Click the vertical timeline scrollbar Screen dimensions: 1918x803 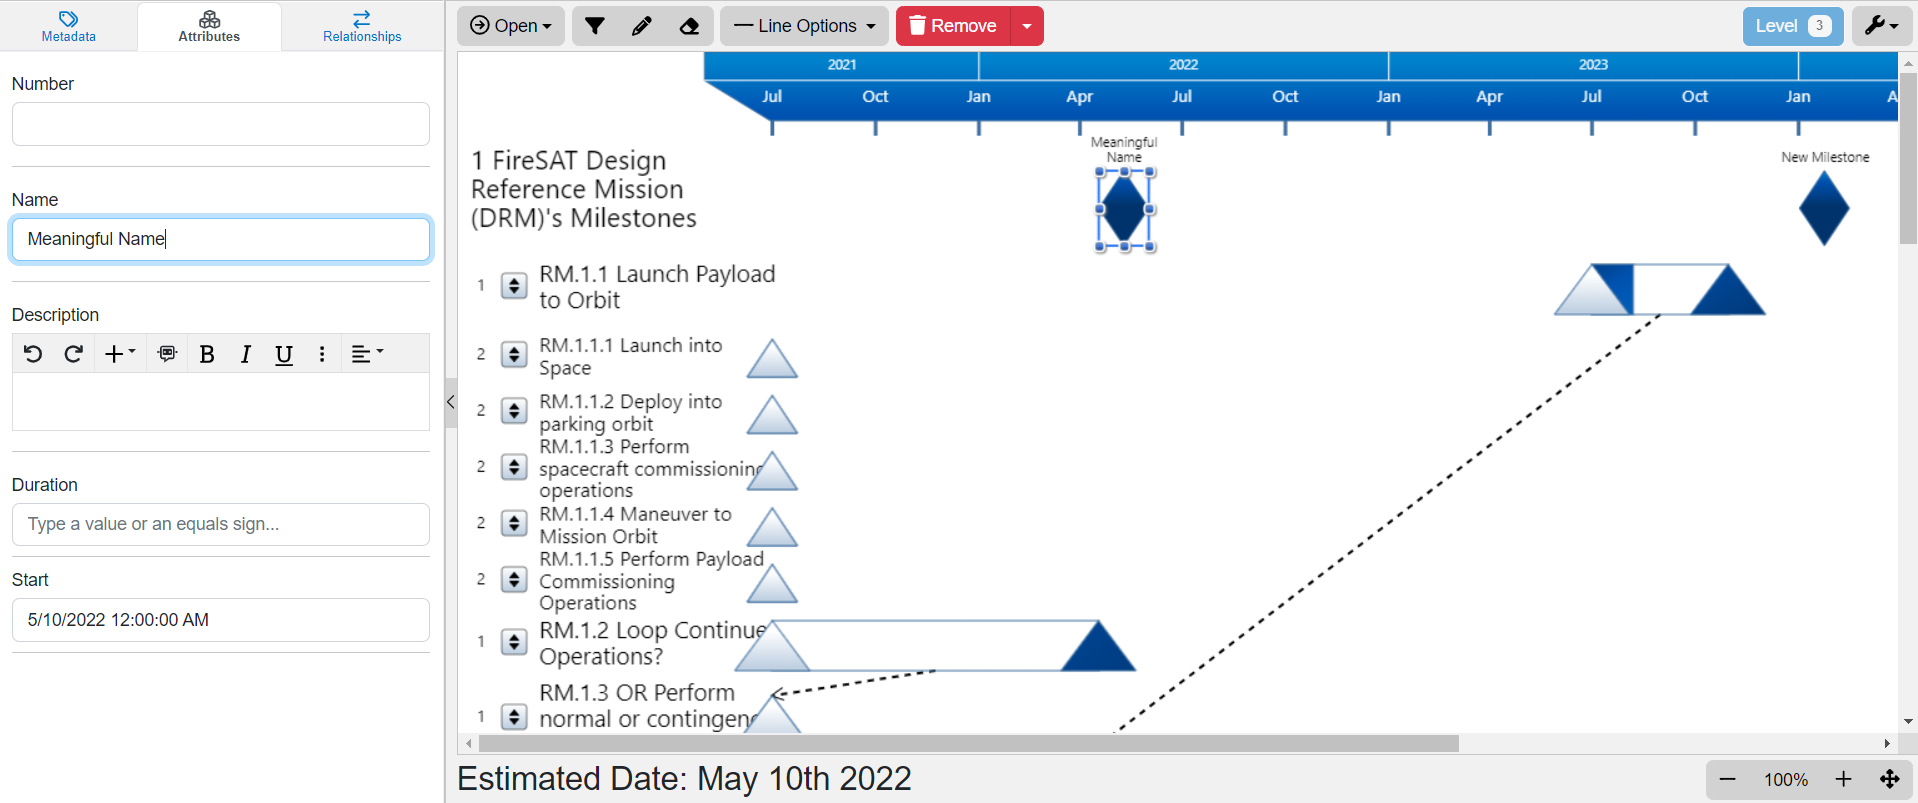(1908, 158)
